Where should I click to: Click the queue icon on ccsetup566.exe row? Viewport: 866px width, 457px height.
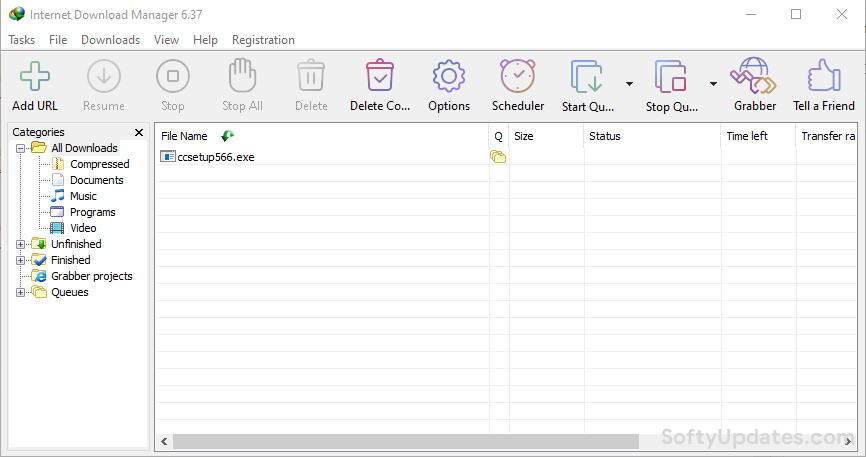[x=498, y=157]
